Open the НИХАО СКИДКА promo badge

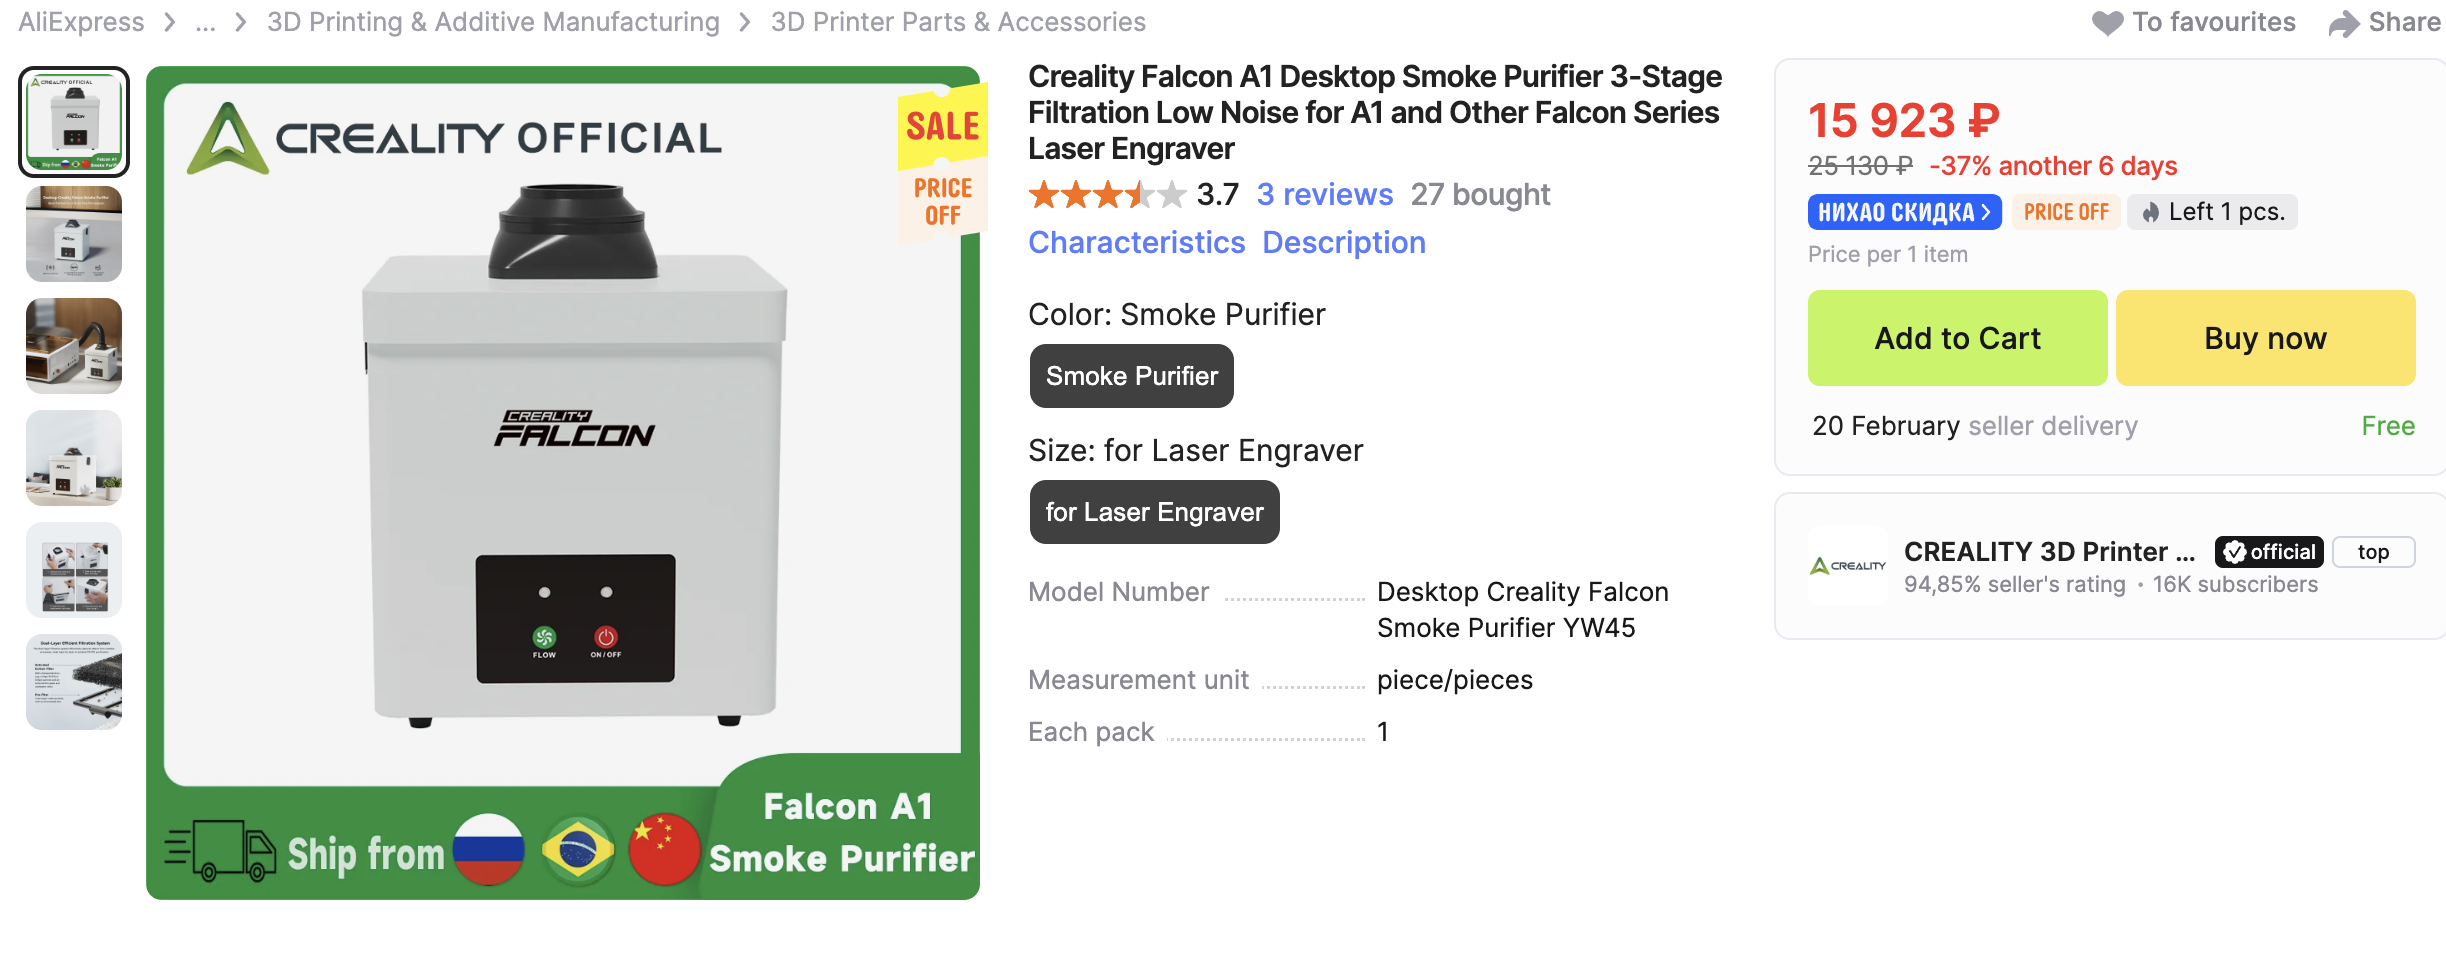click(x=1903, y=212)
